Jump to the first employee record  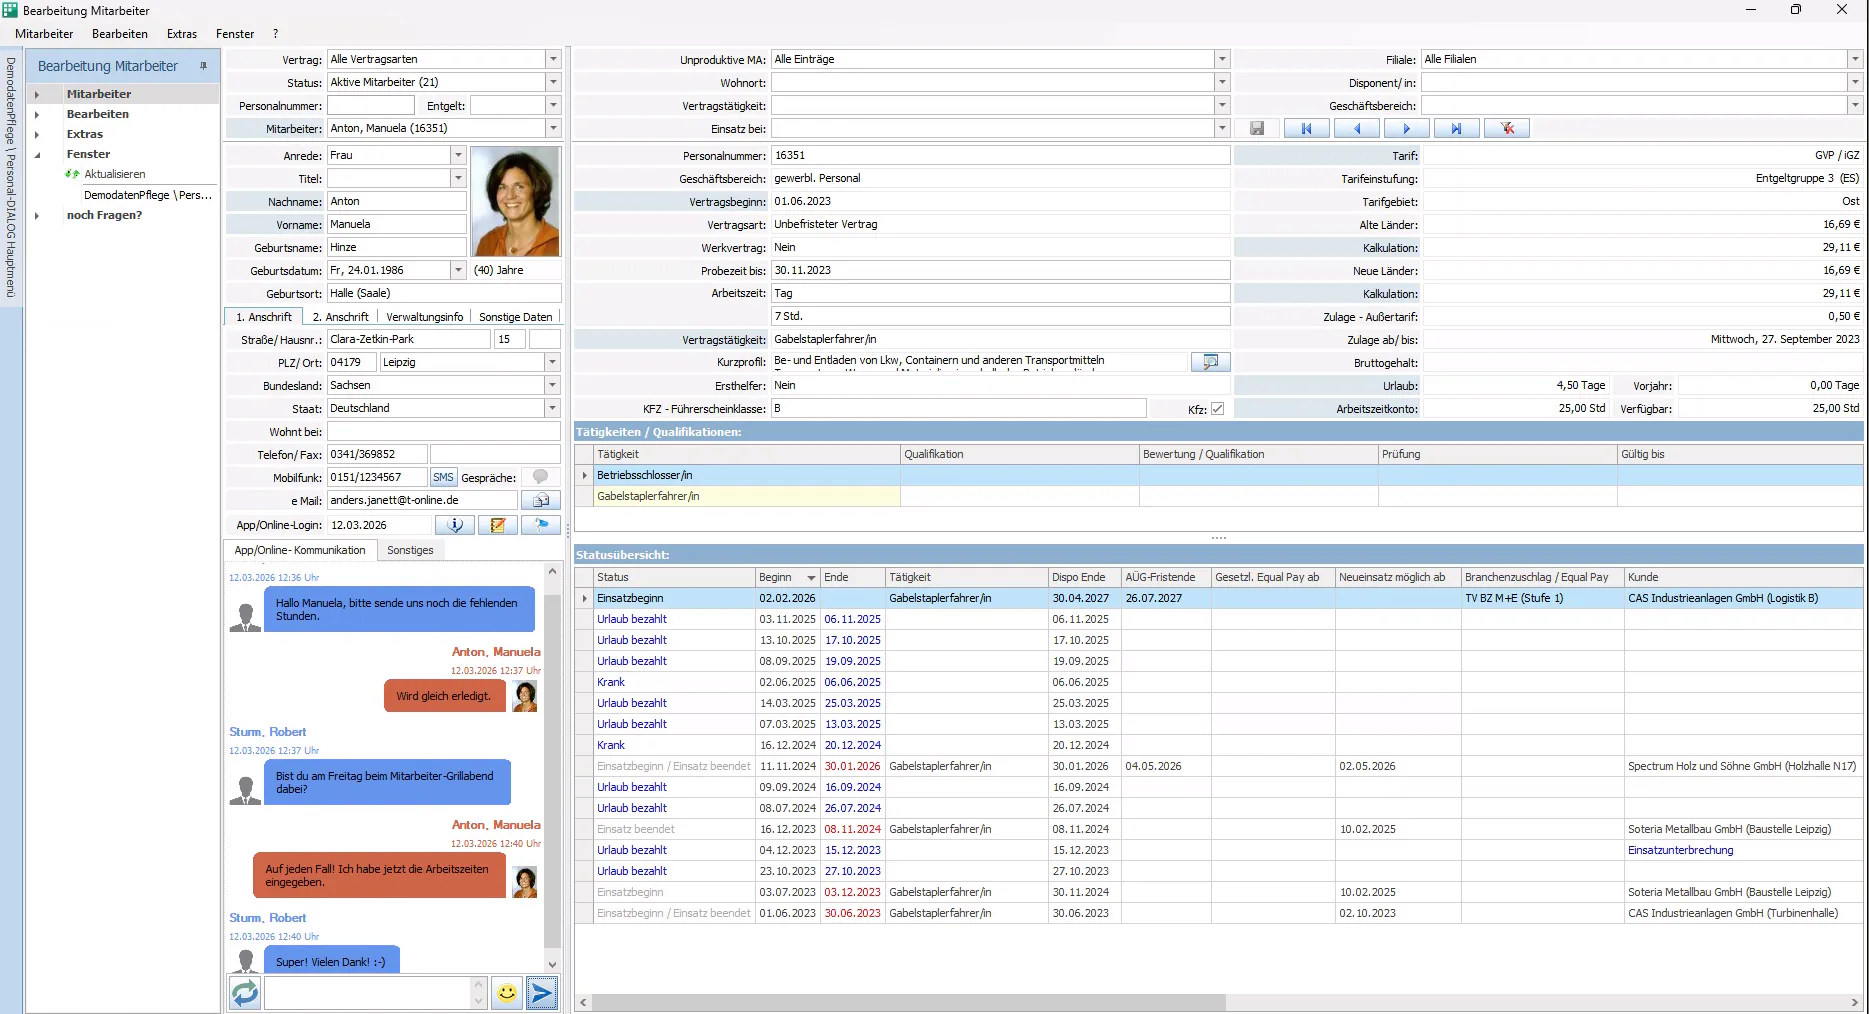(x=1306, y=128)
